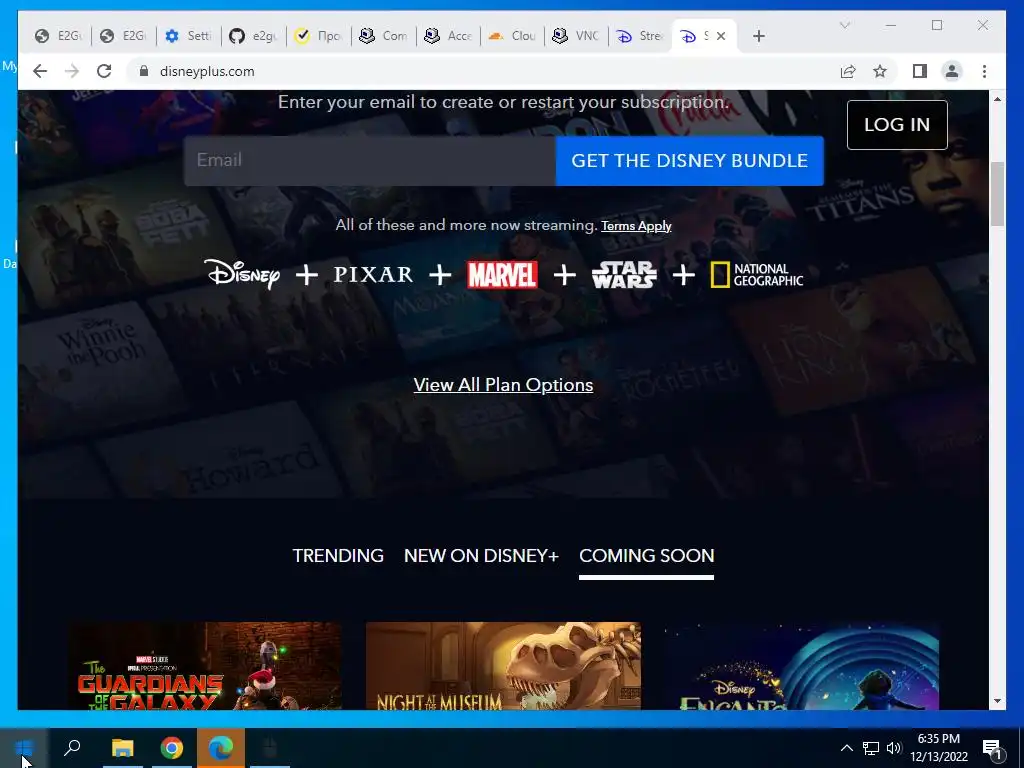Open the volume control in tray

[894, 748]
